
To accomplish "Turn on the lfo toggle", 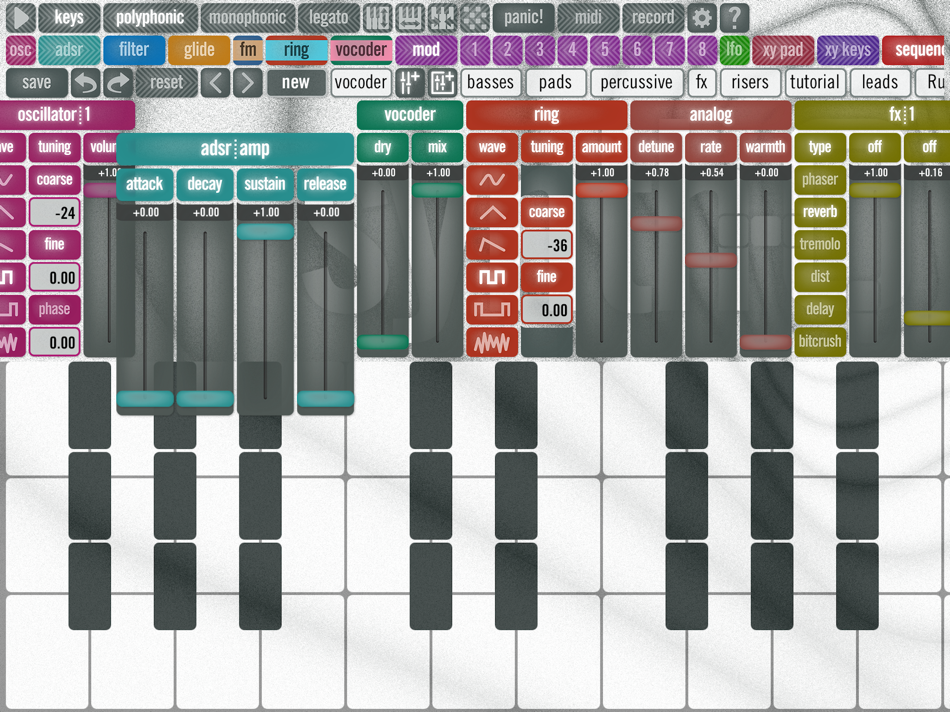I will tap(736, 49).
